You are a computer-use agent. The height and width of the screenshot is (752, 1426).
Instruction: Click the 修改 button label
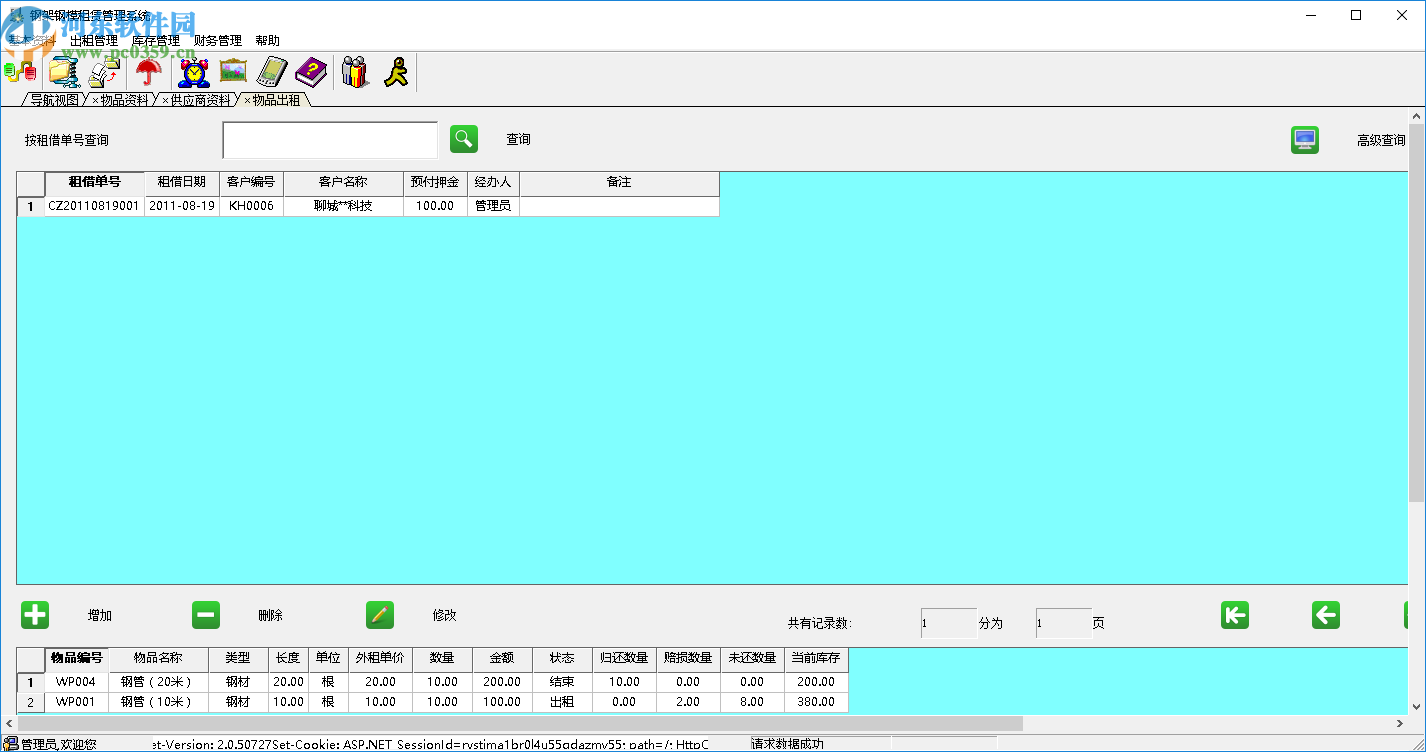444,616
